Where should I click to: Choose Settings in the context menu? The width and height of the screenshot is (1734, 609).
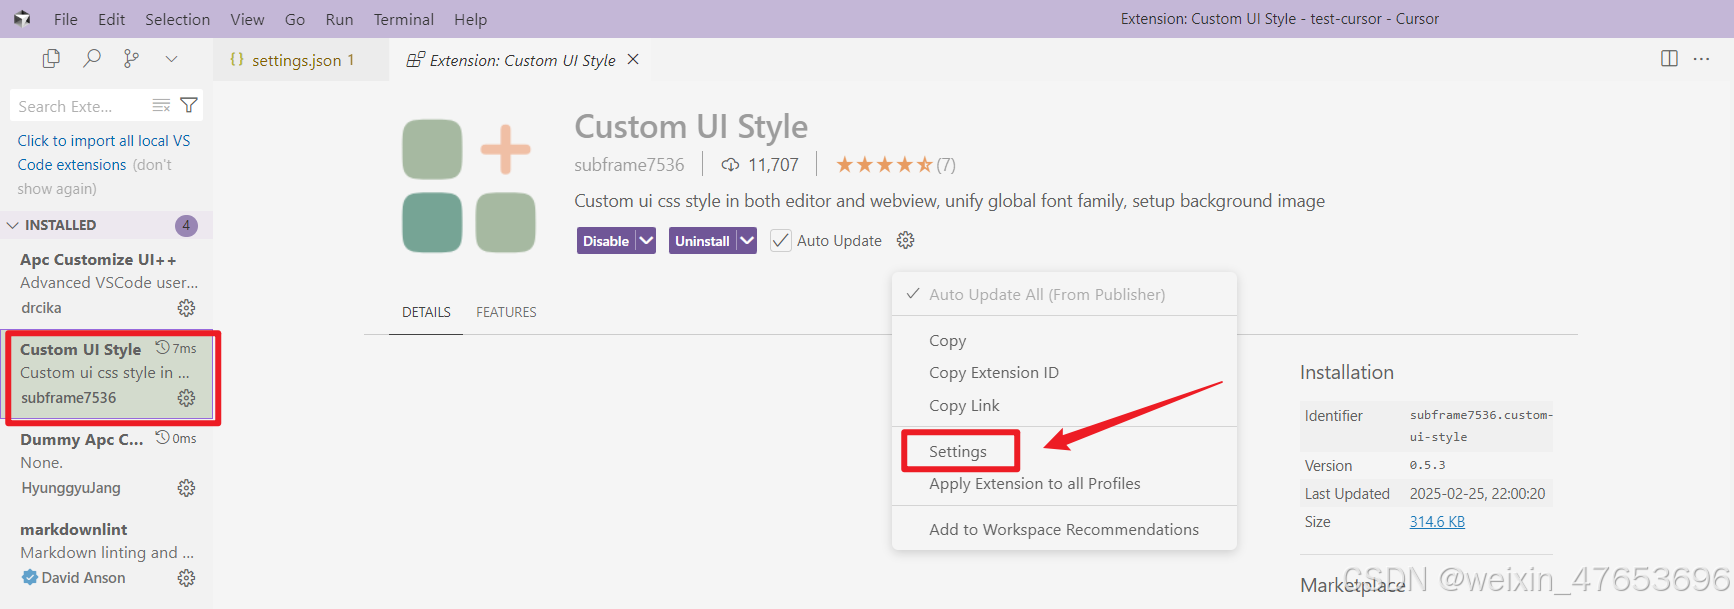coord(1064,451)
